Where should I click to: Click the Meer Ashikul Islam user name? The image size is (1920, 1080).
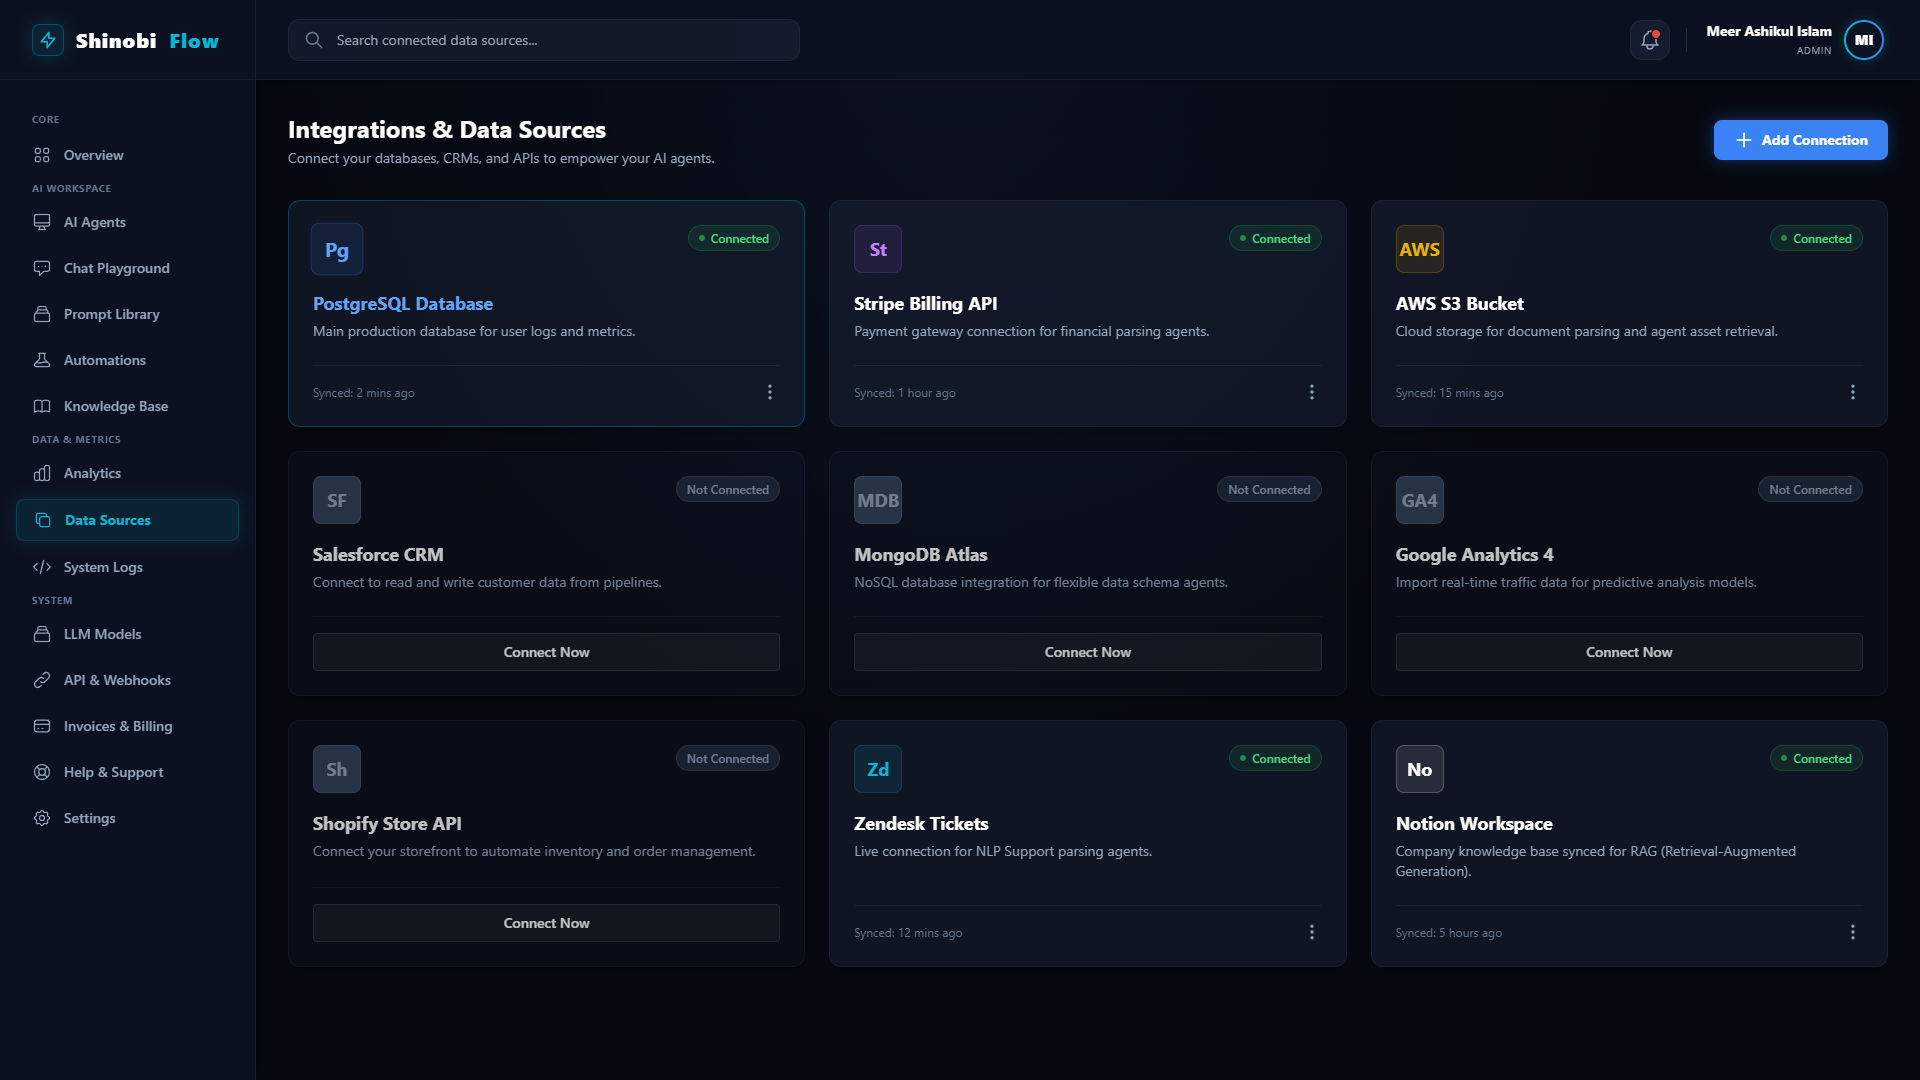tap(1769, 31)
